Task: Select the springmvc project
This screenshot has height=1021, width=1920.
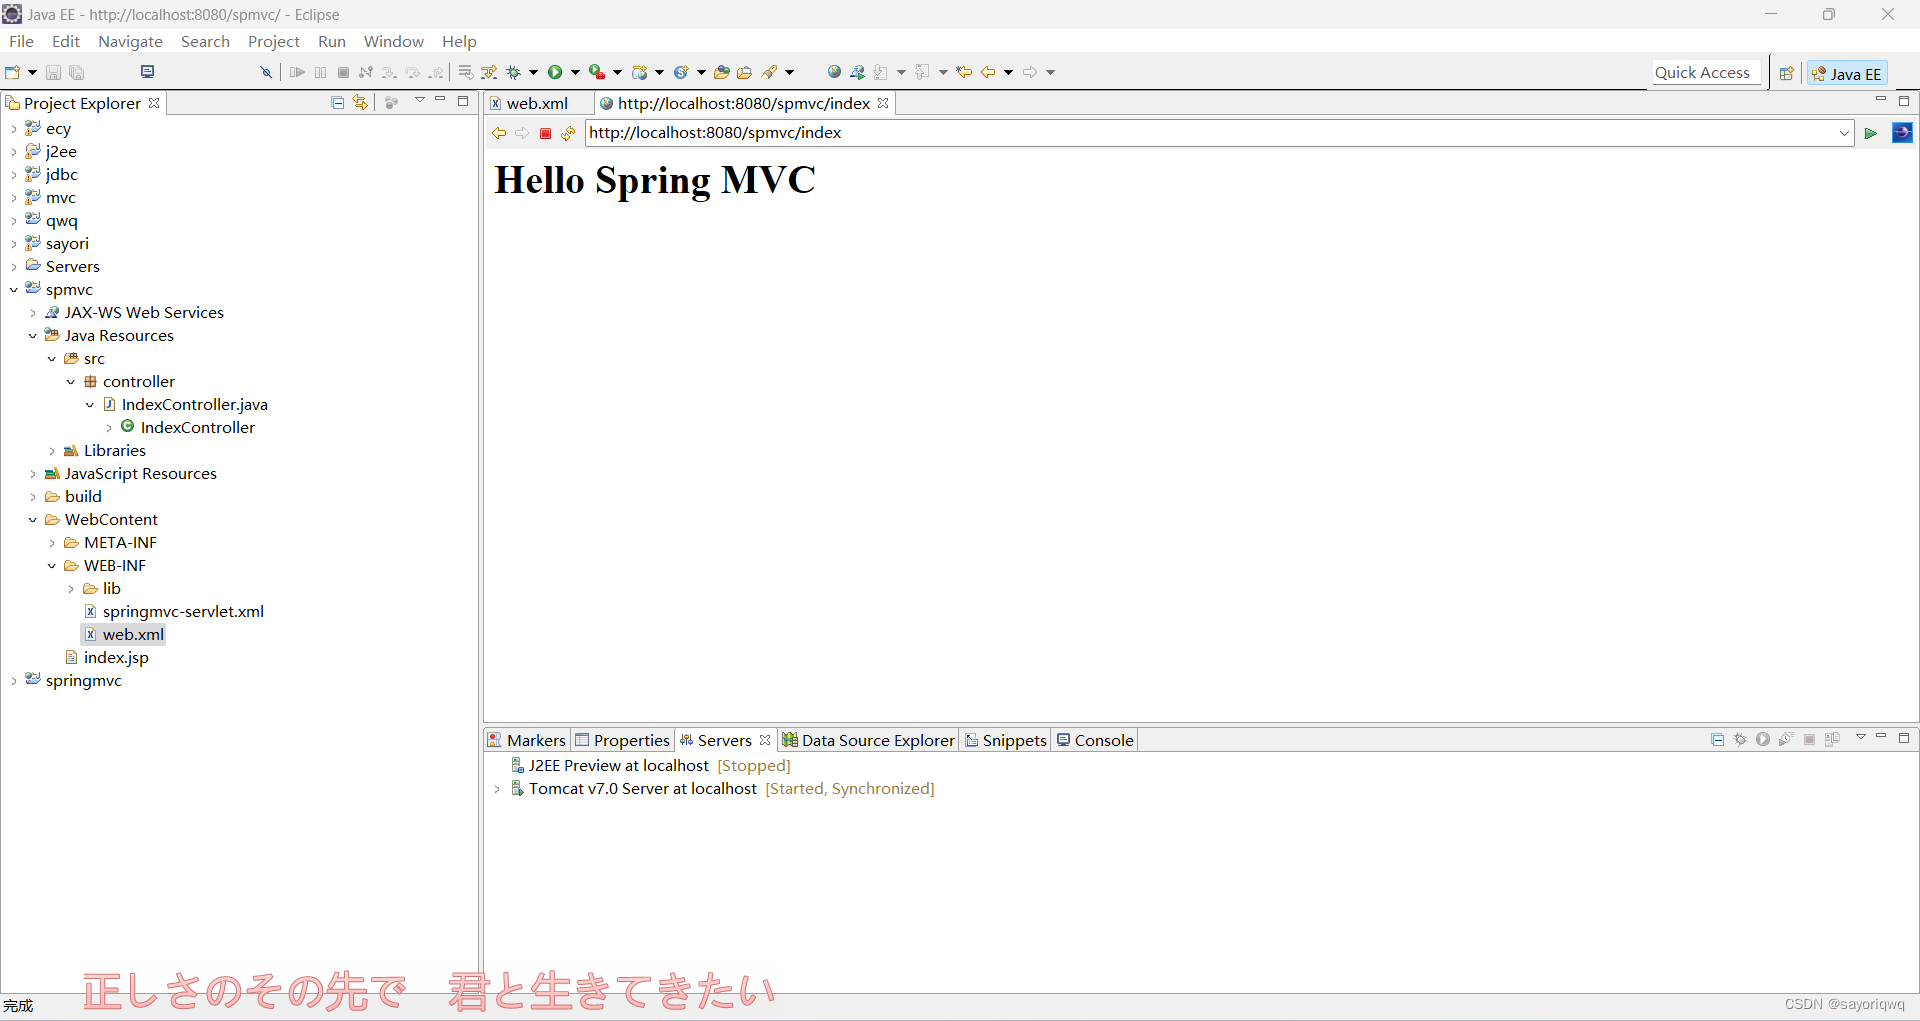Action: point(83,681)
